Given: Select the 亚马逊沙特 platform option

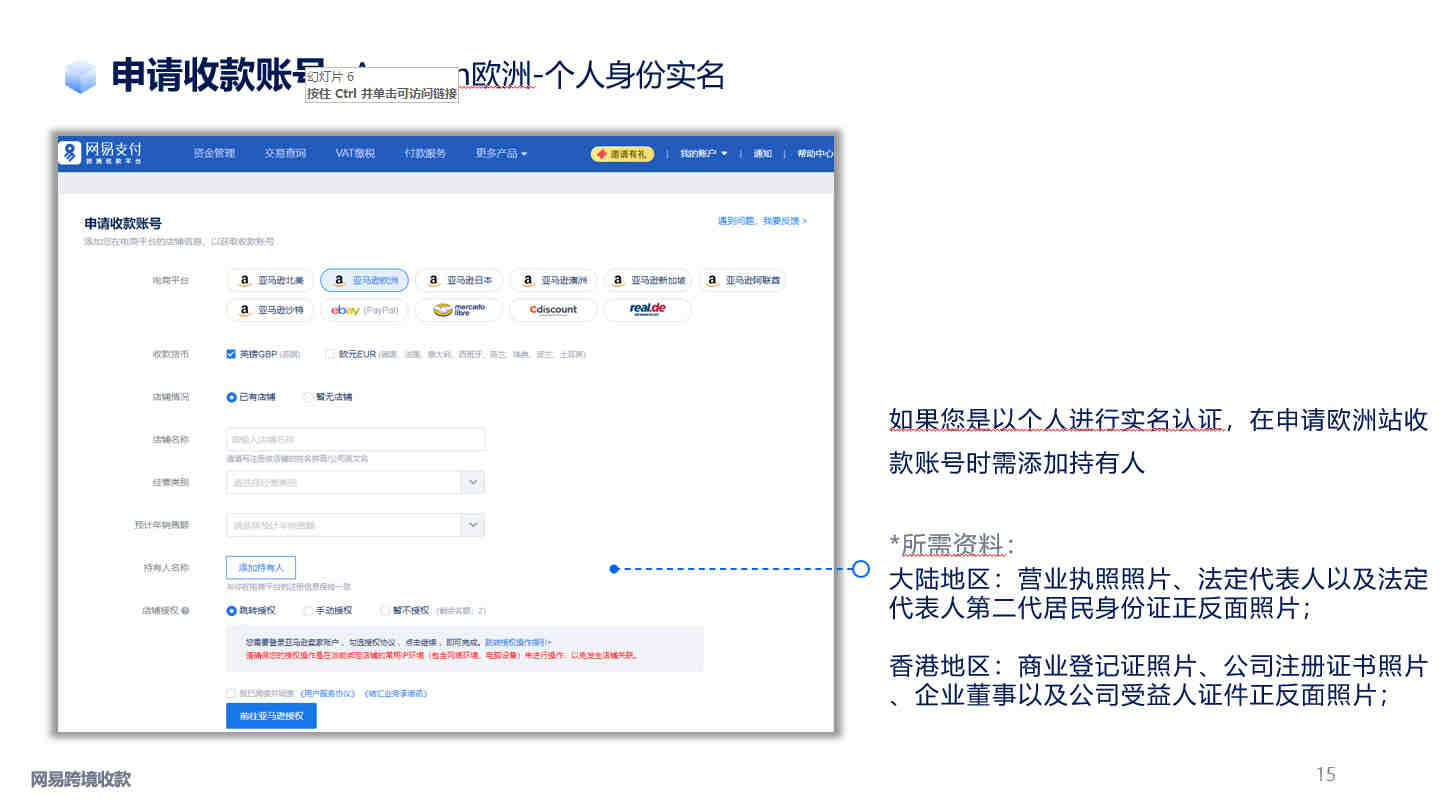Looking at the screenshot, I should point(270,310).
